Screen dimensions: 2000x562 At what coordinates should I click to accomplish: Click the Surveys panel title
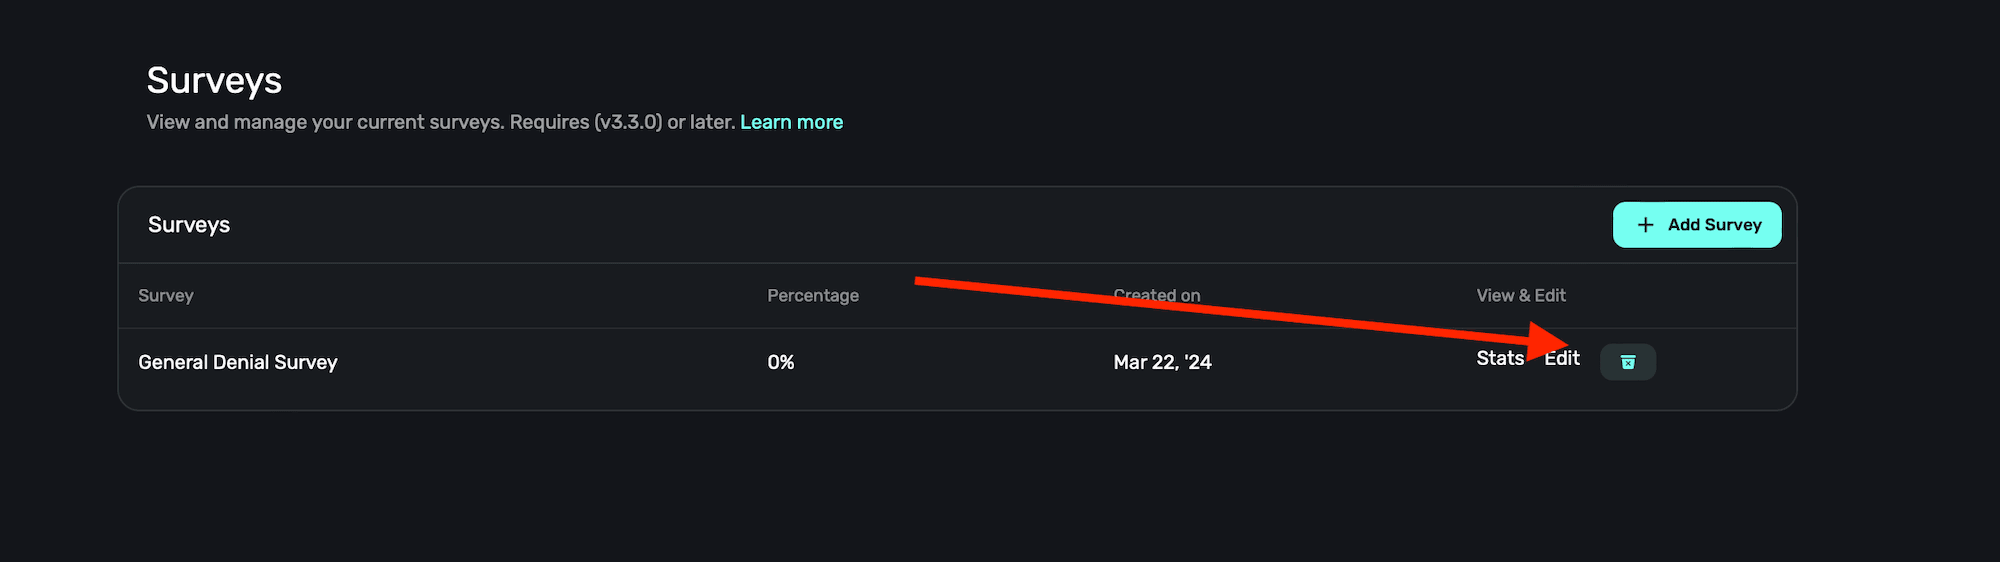click(189, 225)
